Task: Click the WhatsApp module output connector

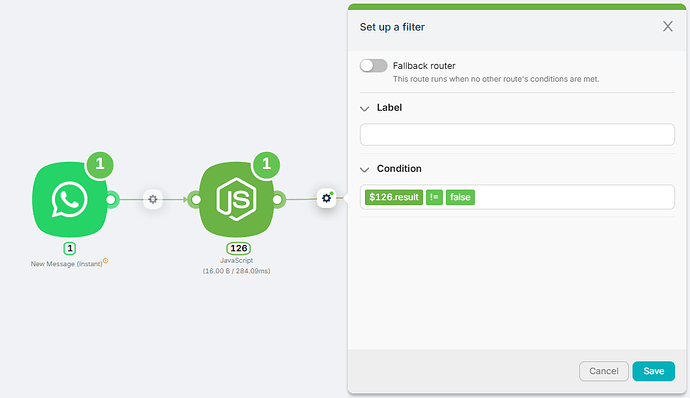Action: 111,199
